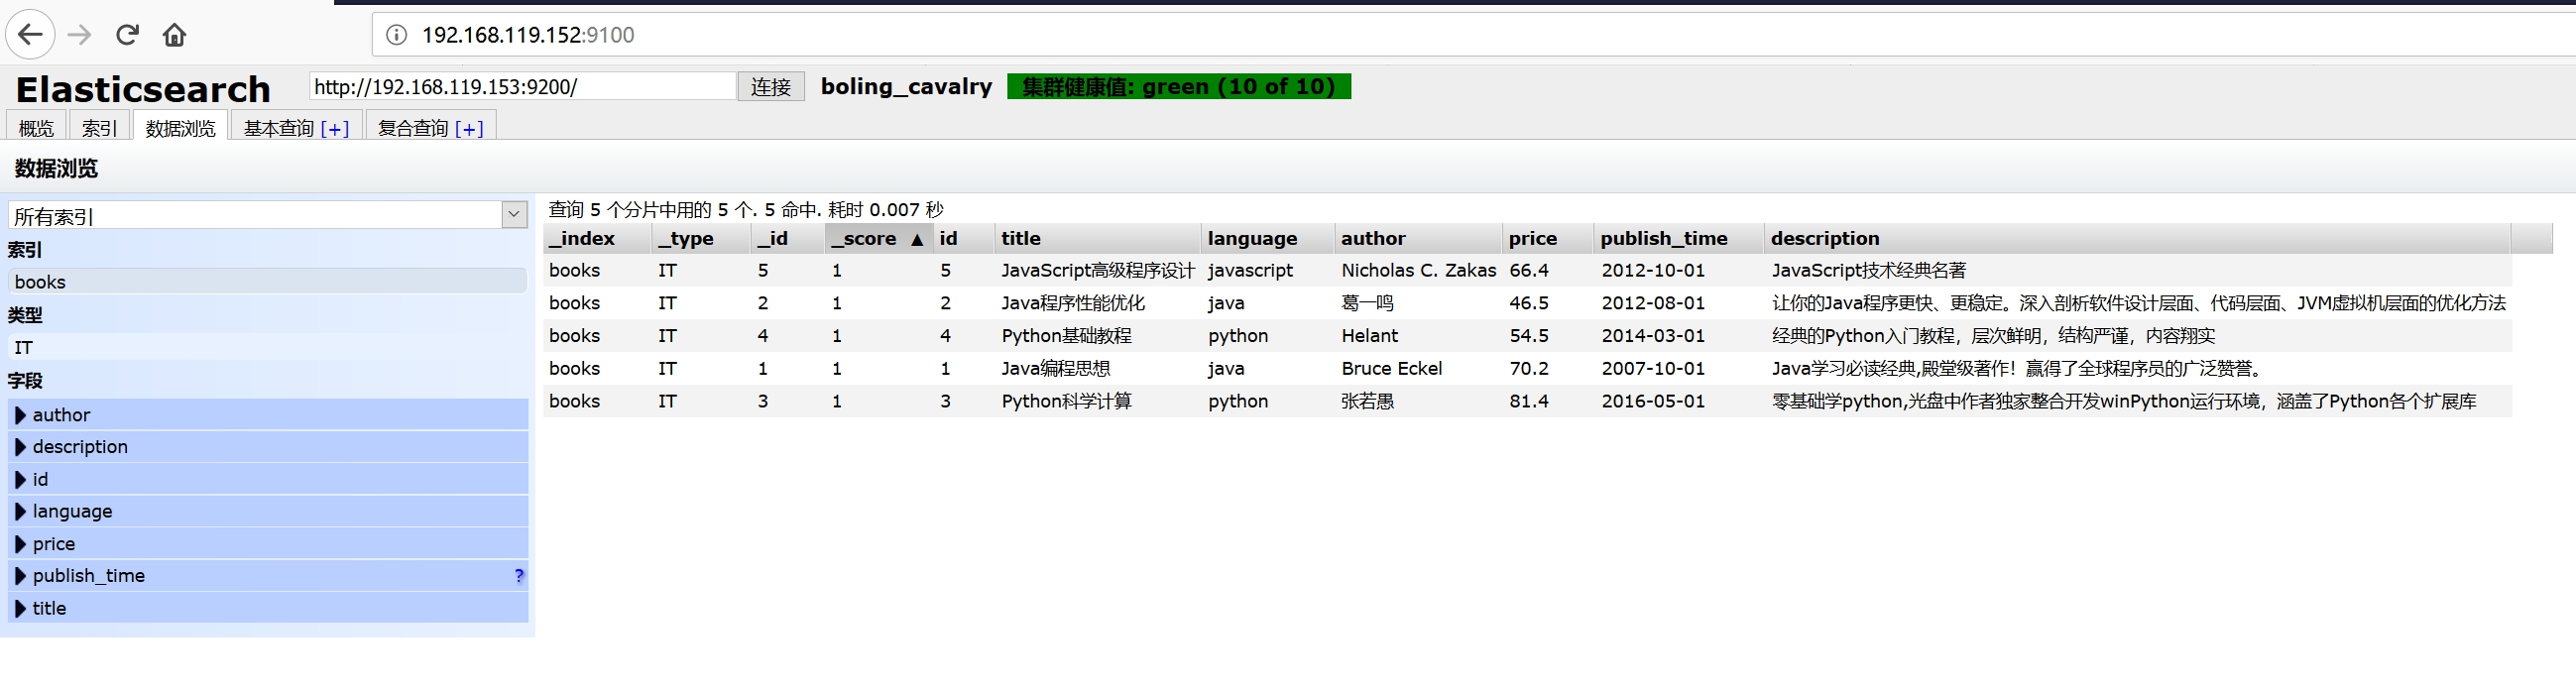
Task: Click language cell javascript
Action: coord(1250,270)
